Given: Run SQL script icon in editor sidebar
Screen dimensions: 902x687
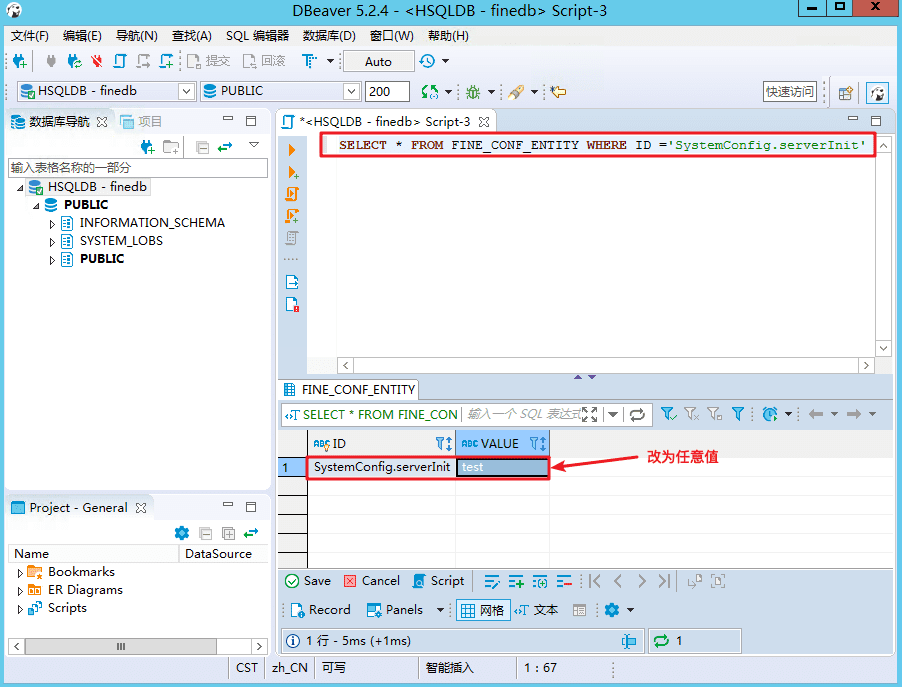Looking at the screenshot, I should click(292, 194).
